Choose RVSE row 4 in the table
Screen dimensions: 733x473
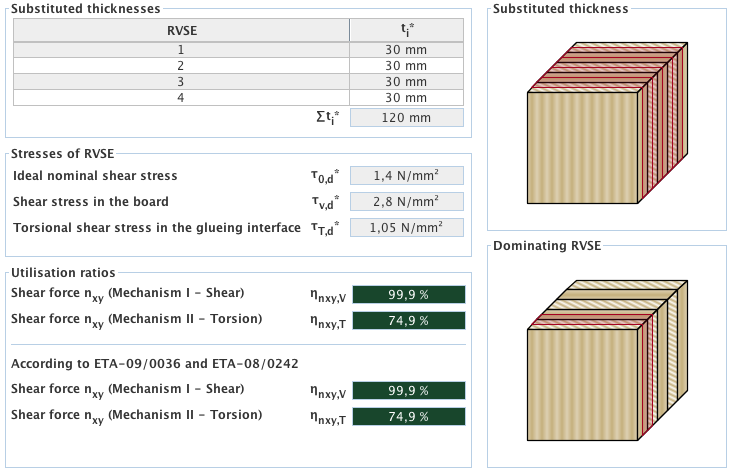(181, 97)
